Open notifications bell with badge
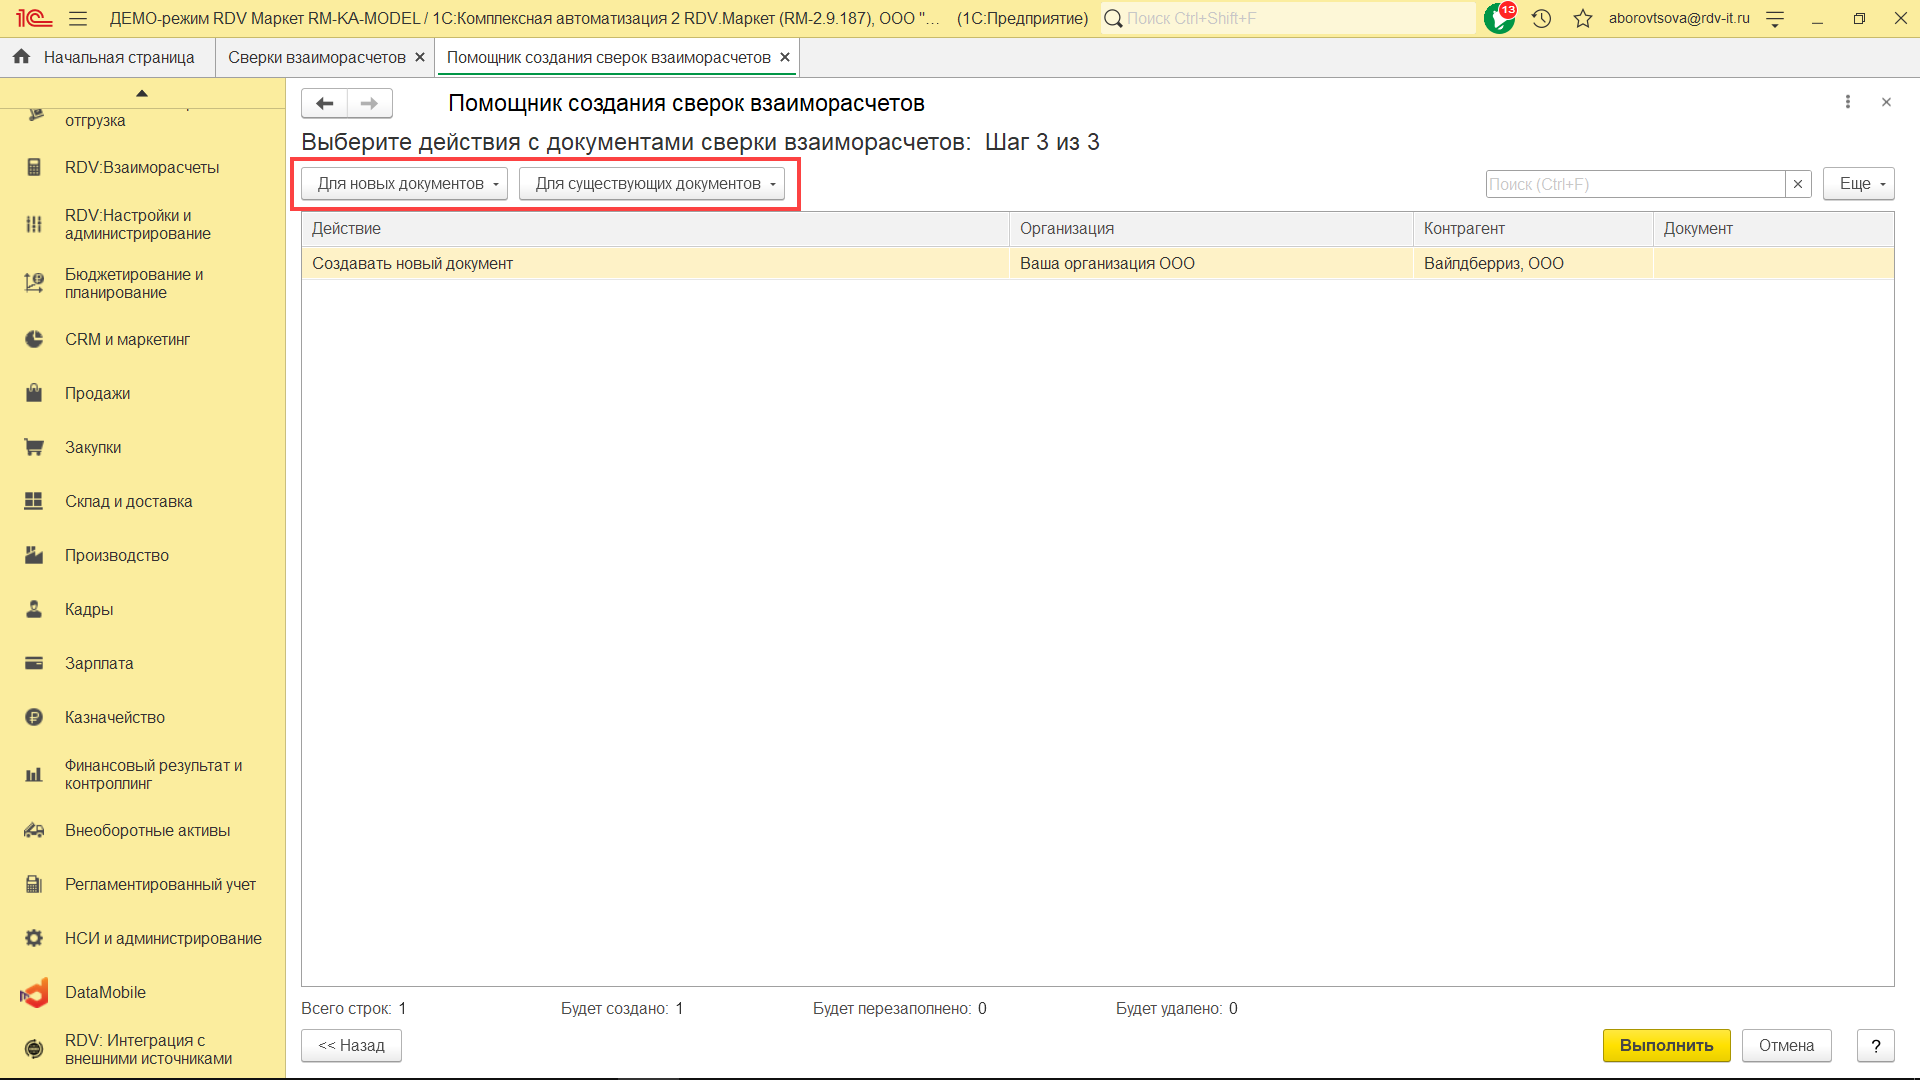1920x1080 pixels. (x=1498, y=18)
